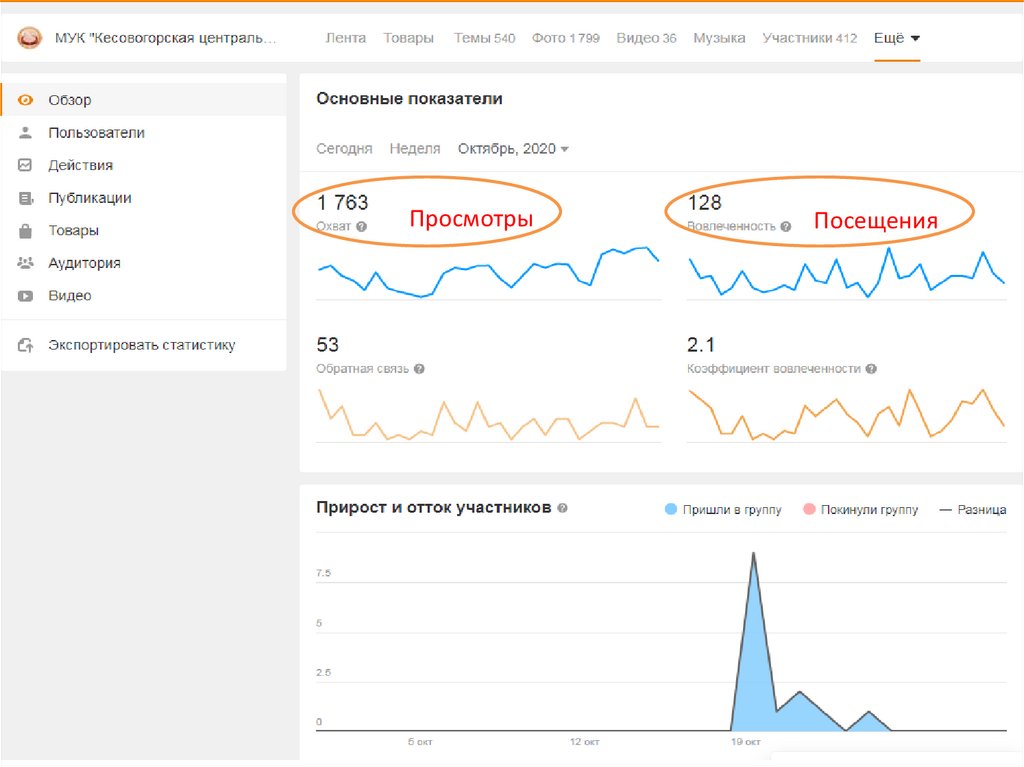Click help icon beside Коэффициент вовлеченности
The width and height of the screenshot is (1024, 767).
871,369
